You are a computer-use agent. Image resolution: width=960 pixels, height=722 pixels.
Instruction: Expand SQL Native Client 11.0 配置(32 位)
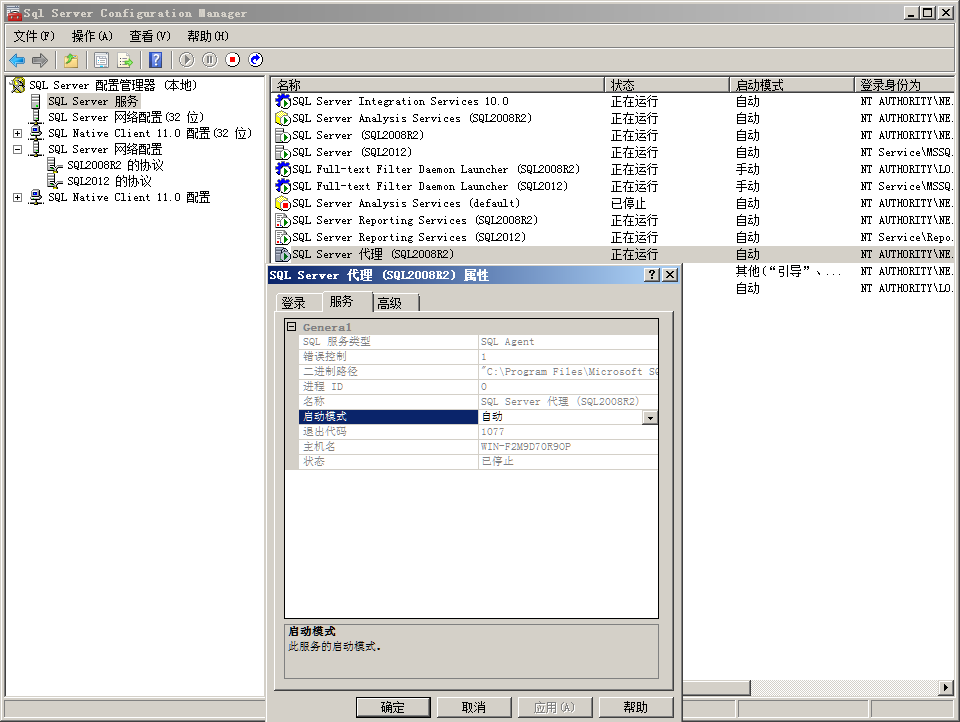[x=17, y=133]
